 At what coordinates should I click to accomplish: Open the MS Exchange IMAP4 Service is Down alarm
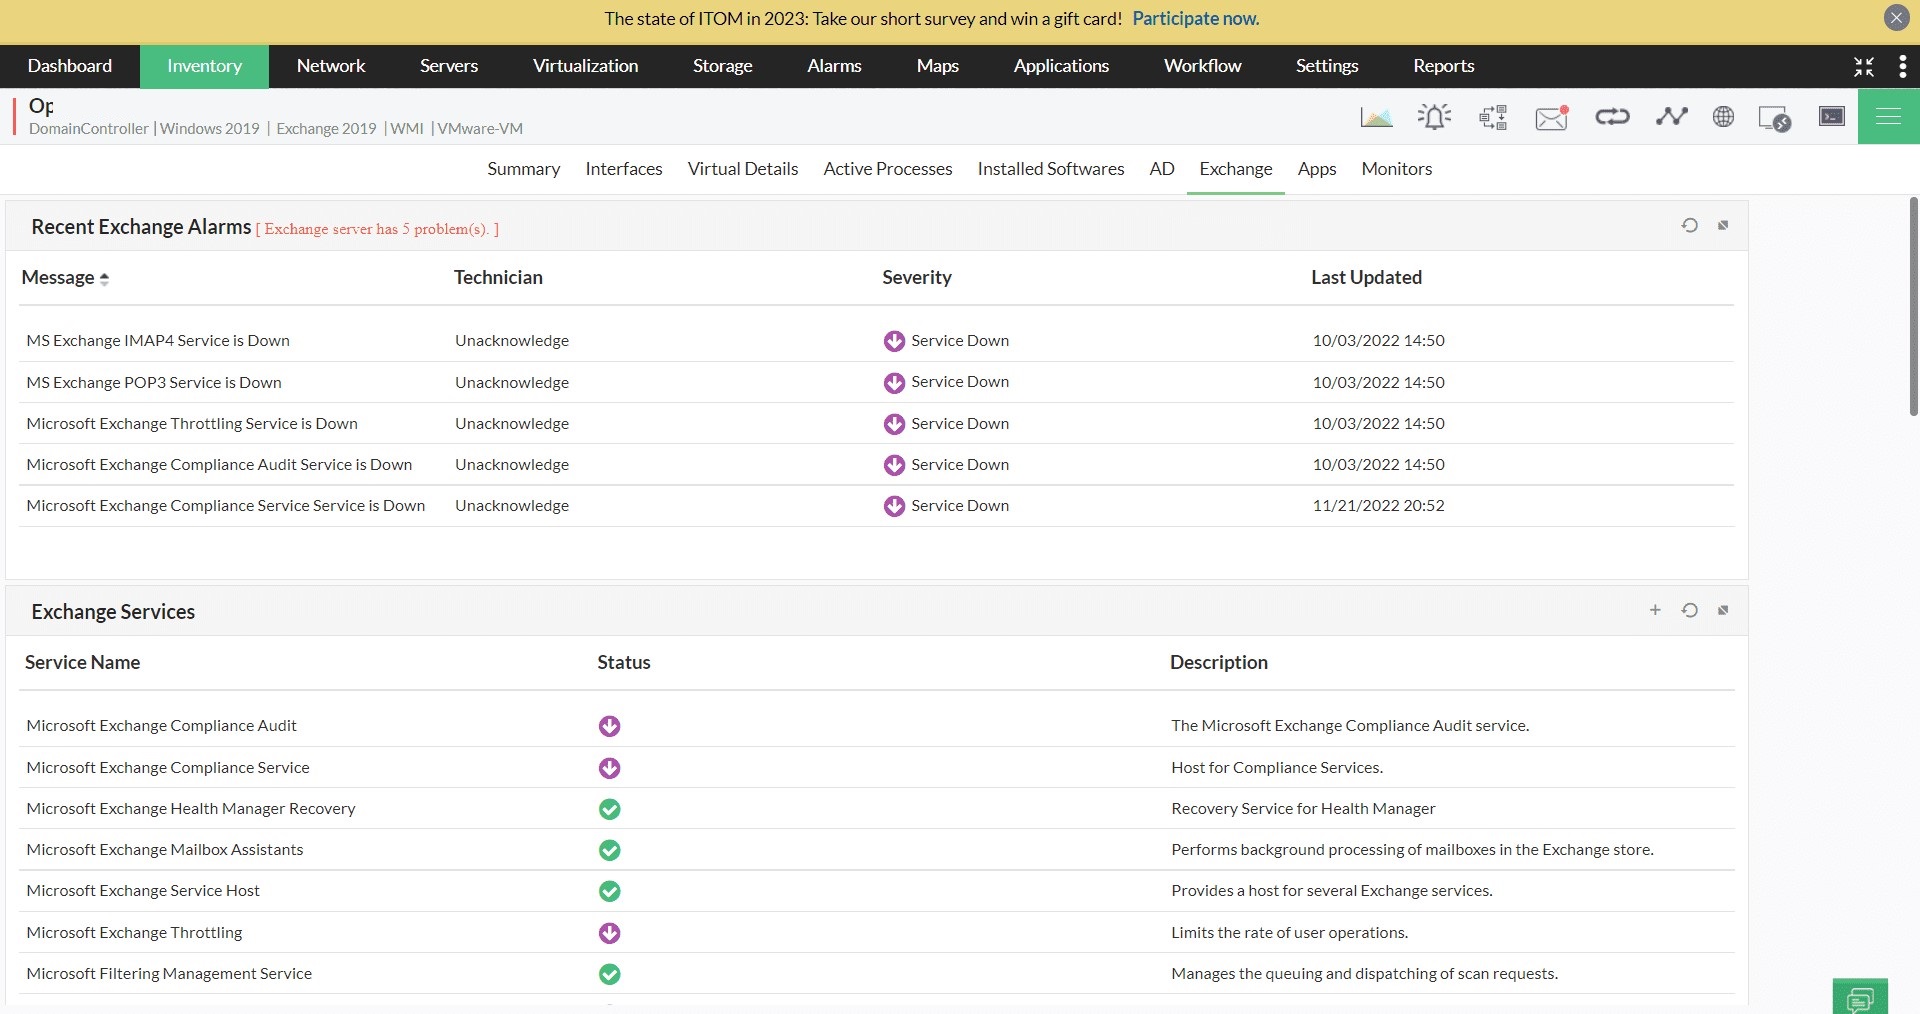coord(158,341)
